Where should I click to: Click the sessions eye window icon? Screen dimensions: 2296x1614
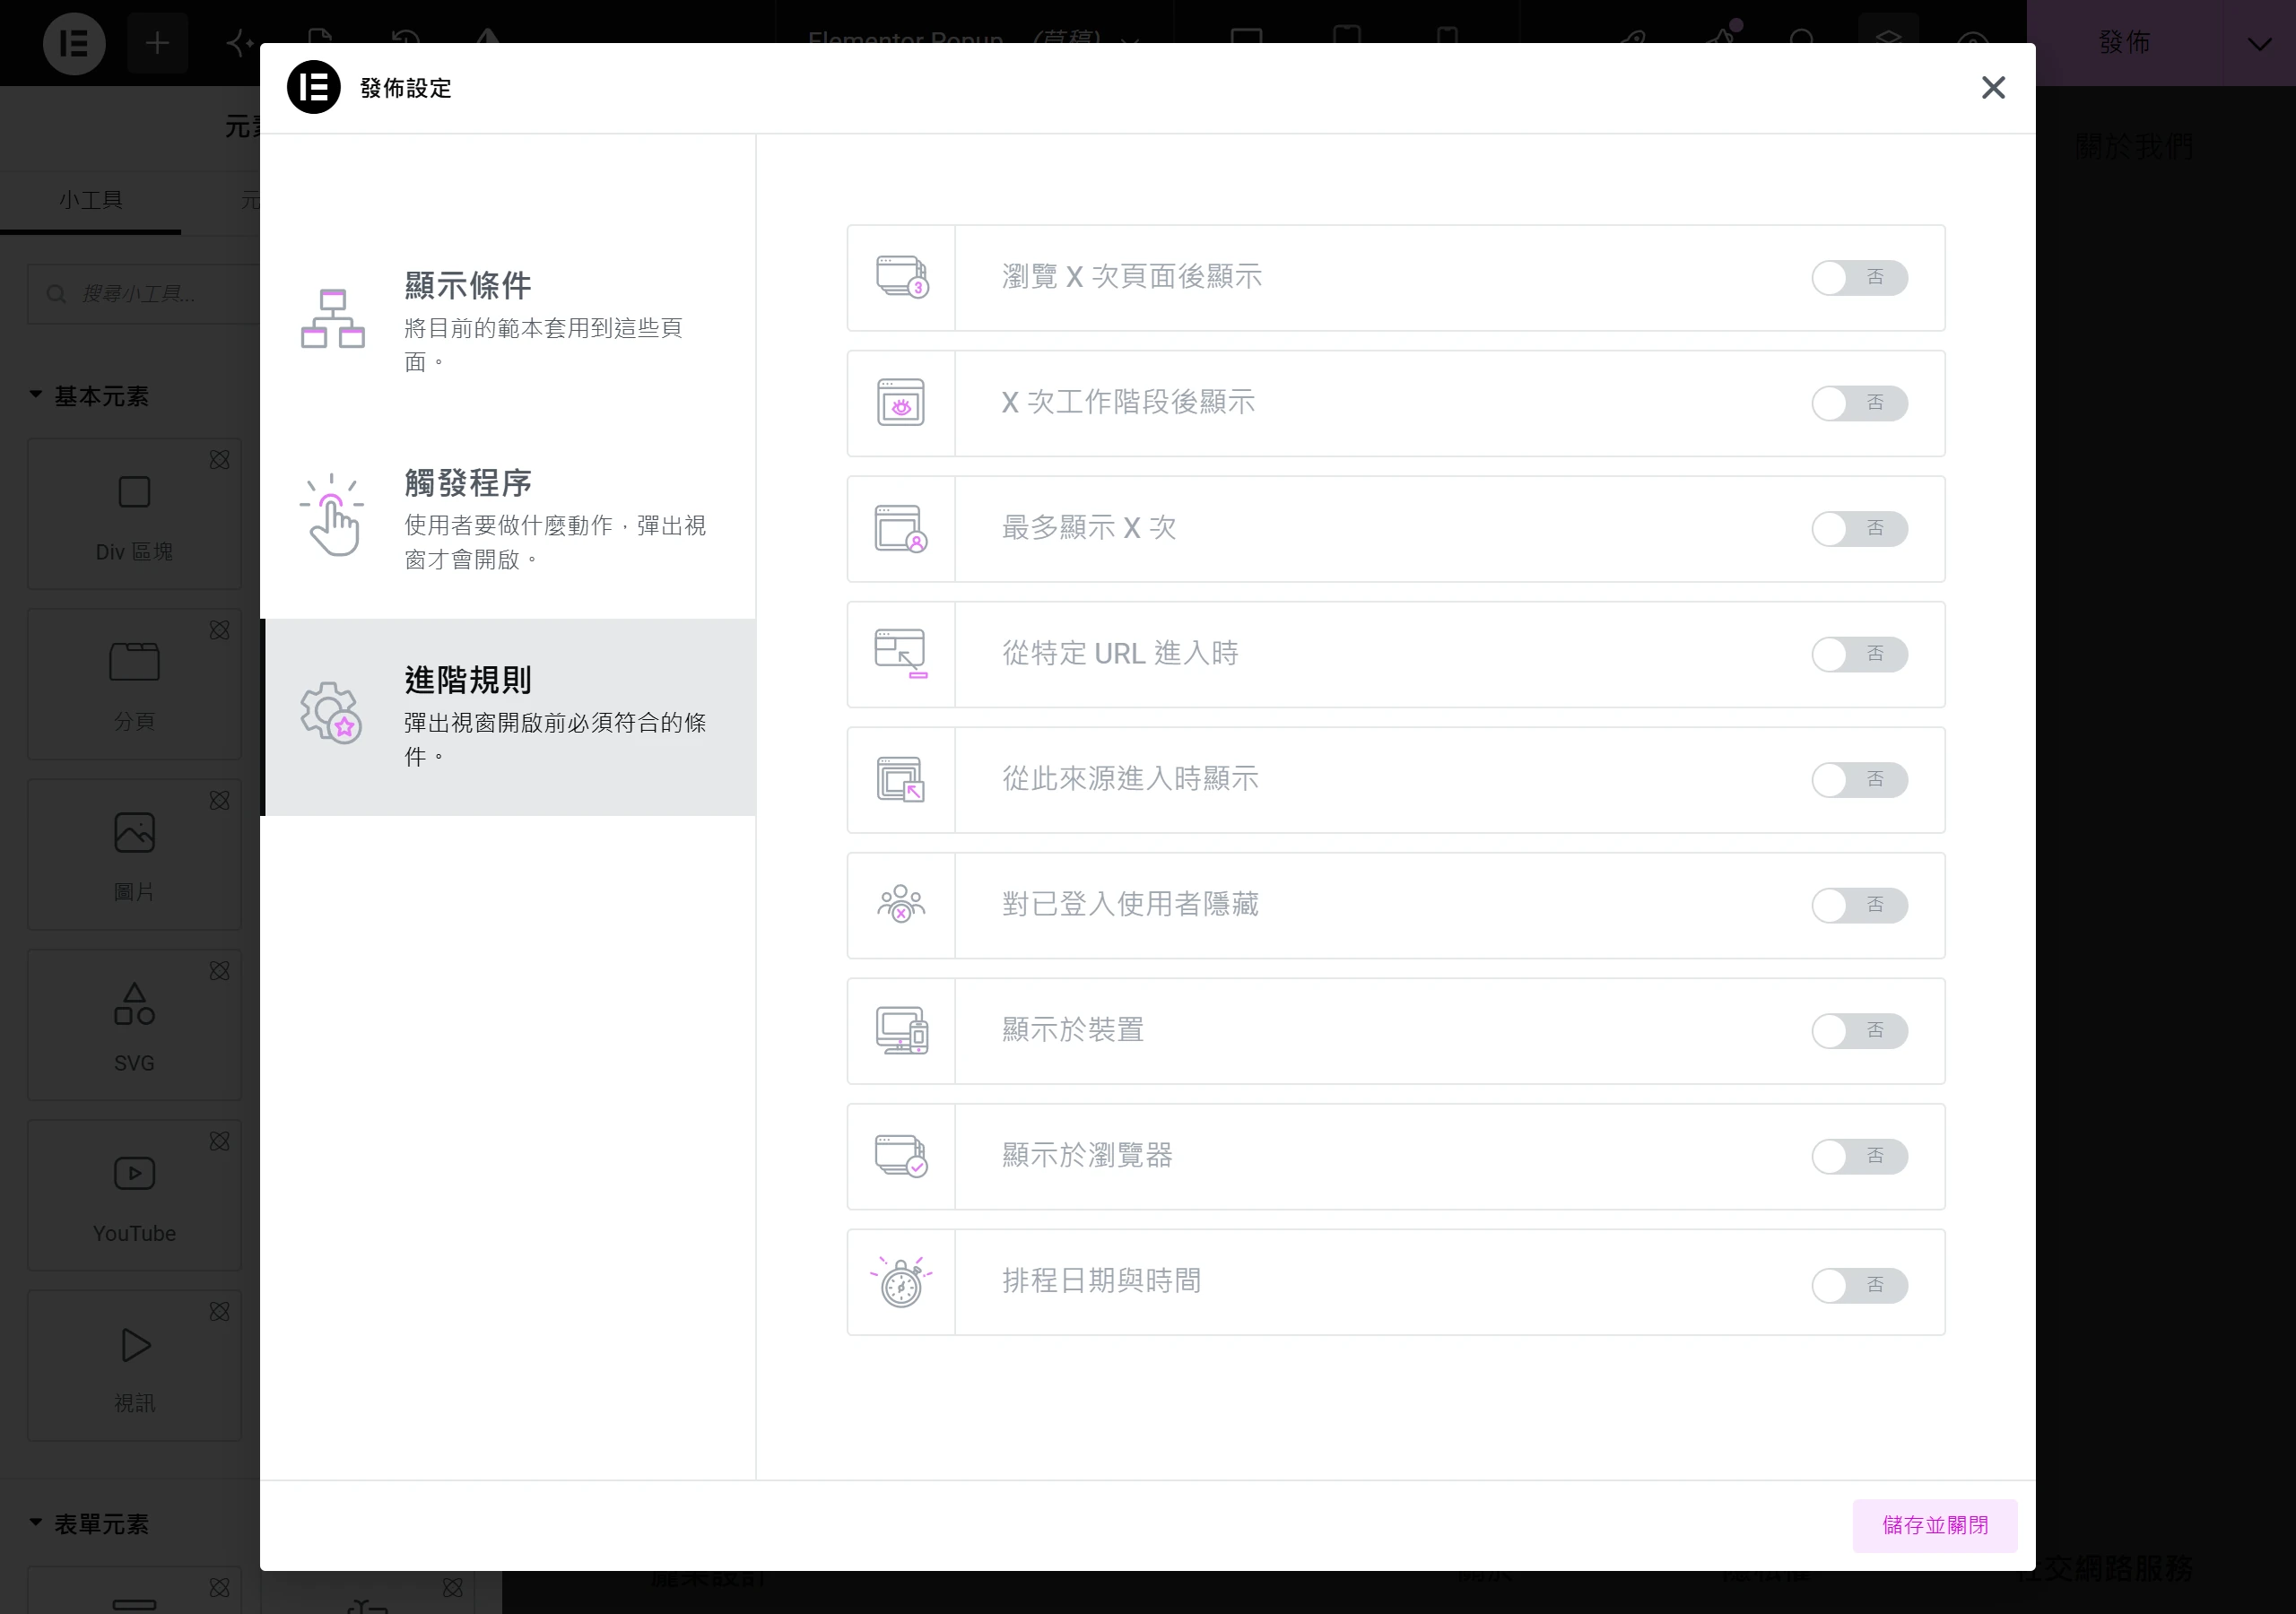pyautogui.click(x=901, y=403)
